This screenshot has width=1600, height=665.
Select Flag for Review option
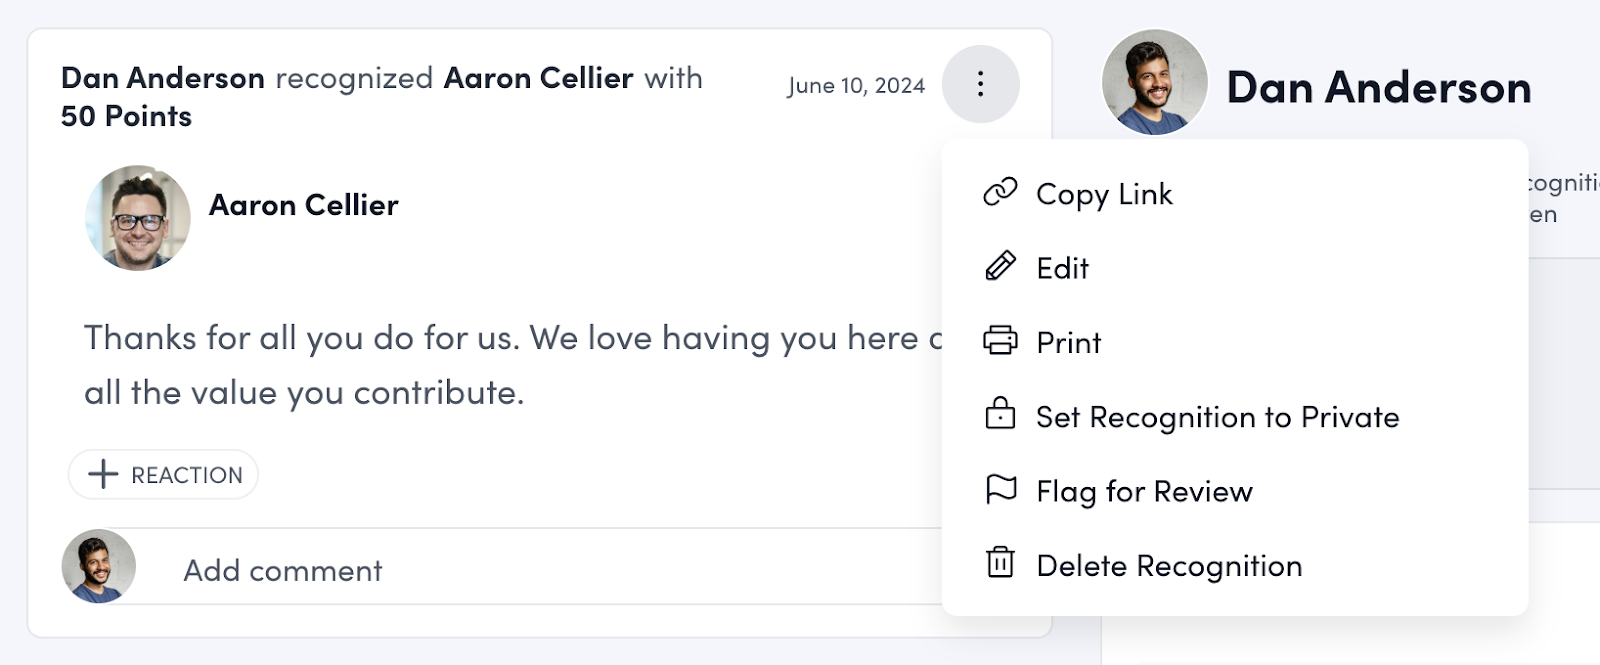click(1144, 492)
